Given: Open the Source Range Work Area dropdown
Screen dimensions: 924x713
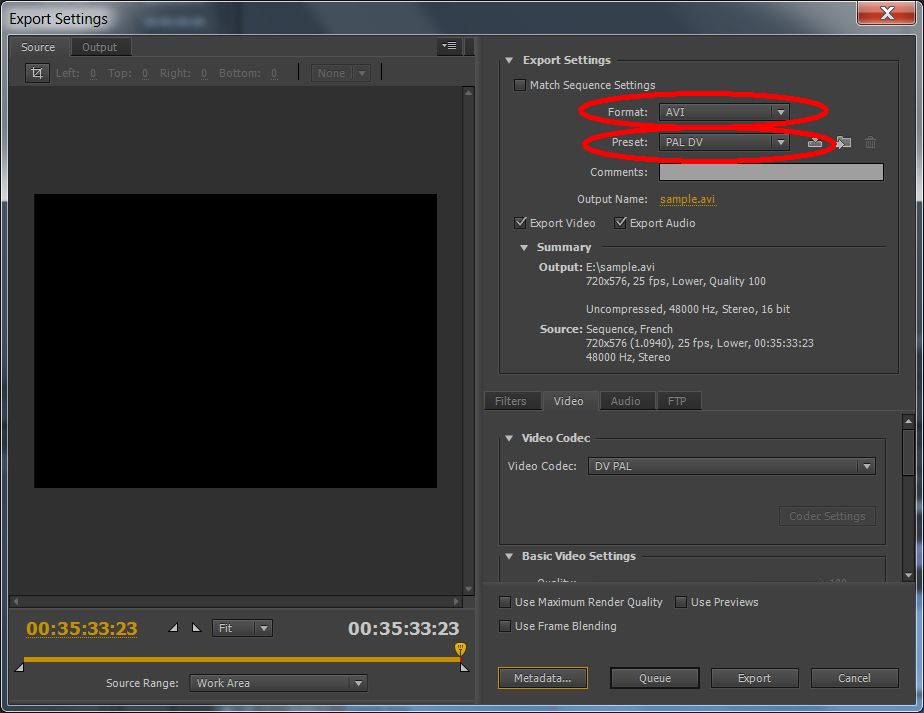Looking at the screenshot, I should (x=278, y=683).
